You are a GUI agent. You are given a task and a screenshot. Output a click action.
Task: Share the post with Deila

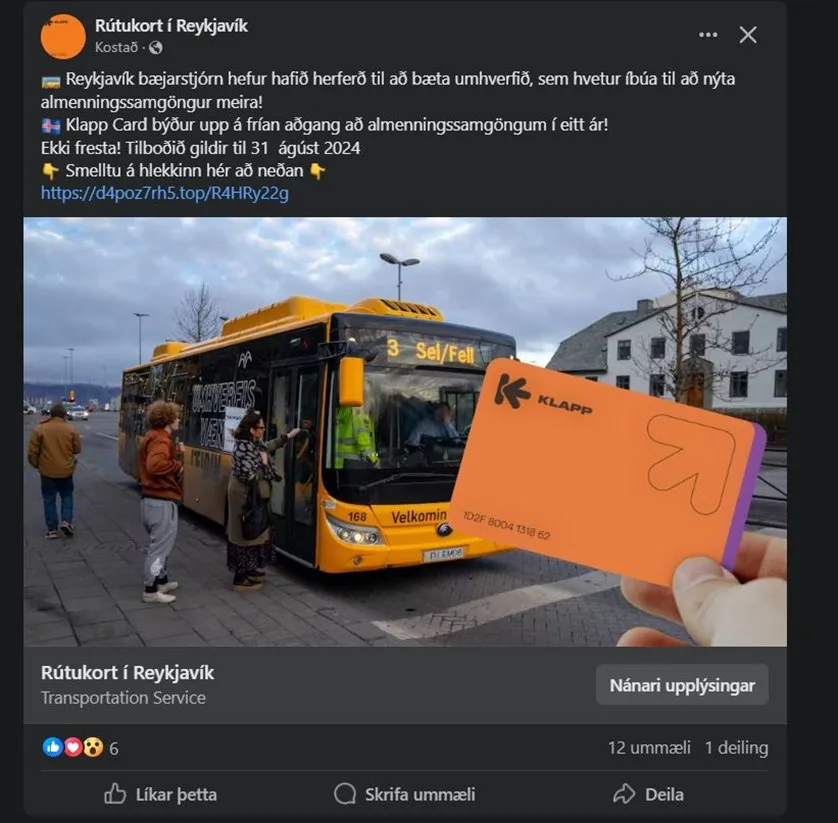[x=648, y=794]
